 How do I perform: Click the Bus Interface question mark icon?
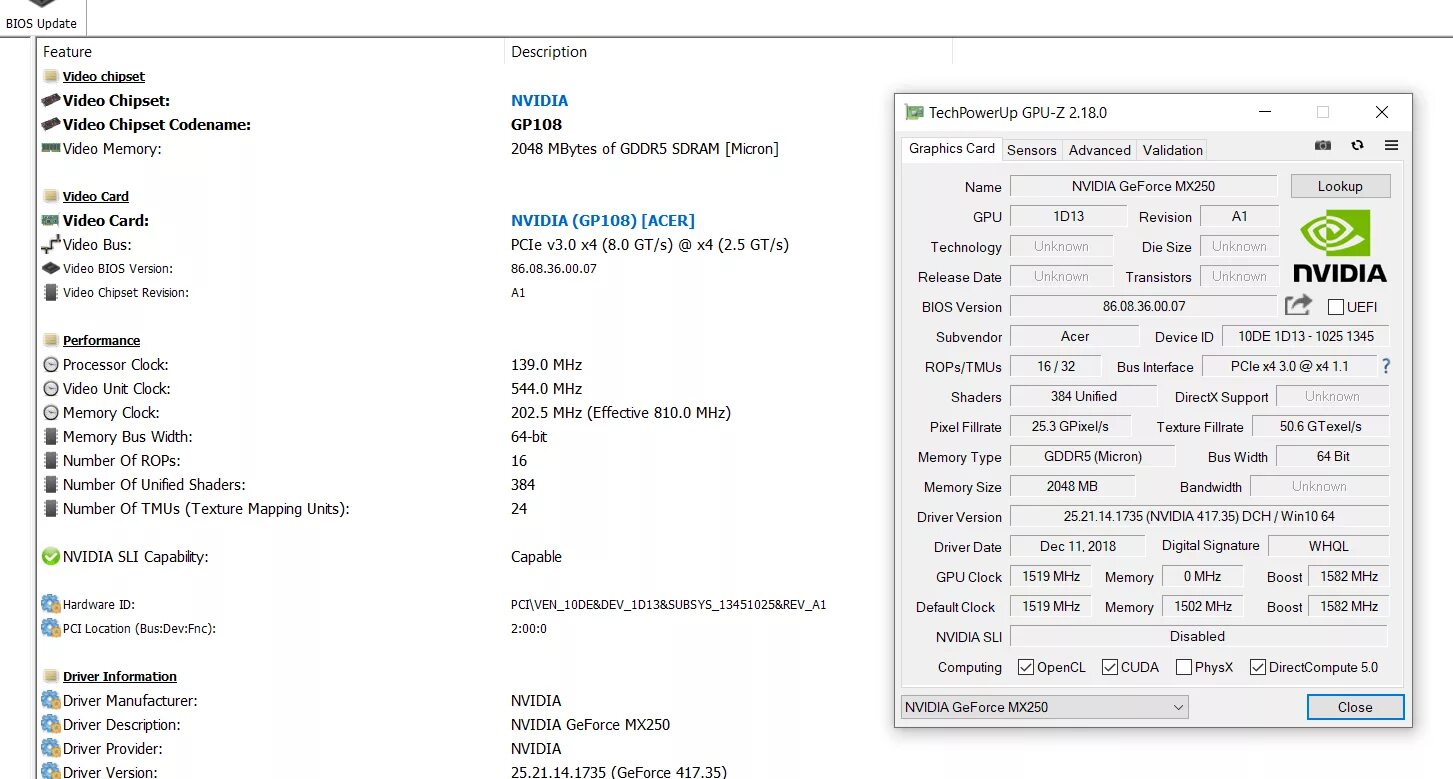coord(1386,366)
